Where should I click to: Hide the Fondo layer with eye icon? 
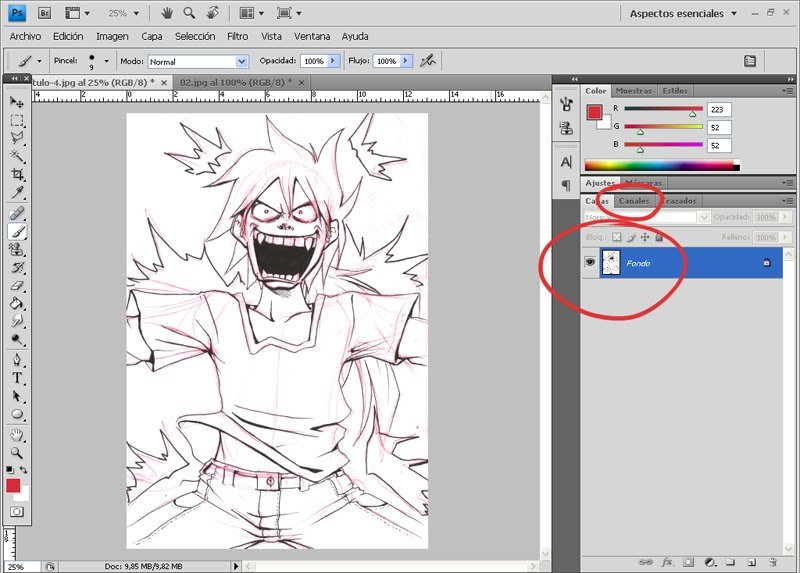590,262
